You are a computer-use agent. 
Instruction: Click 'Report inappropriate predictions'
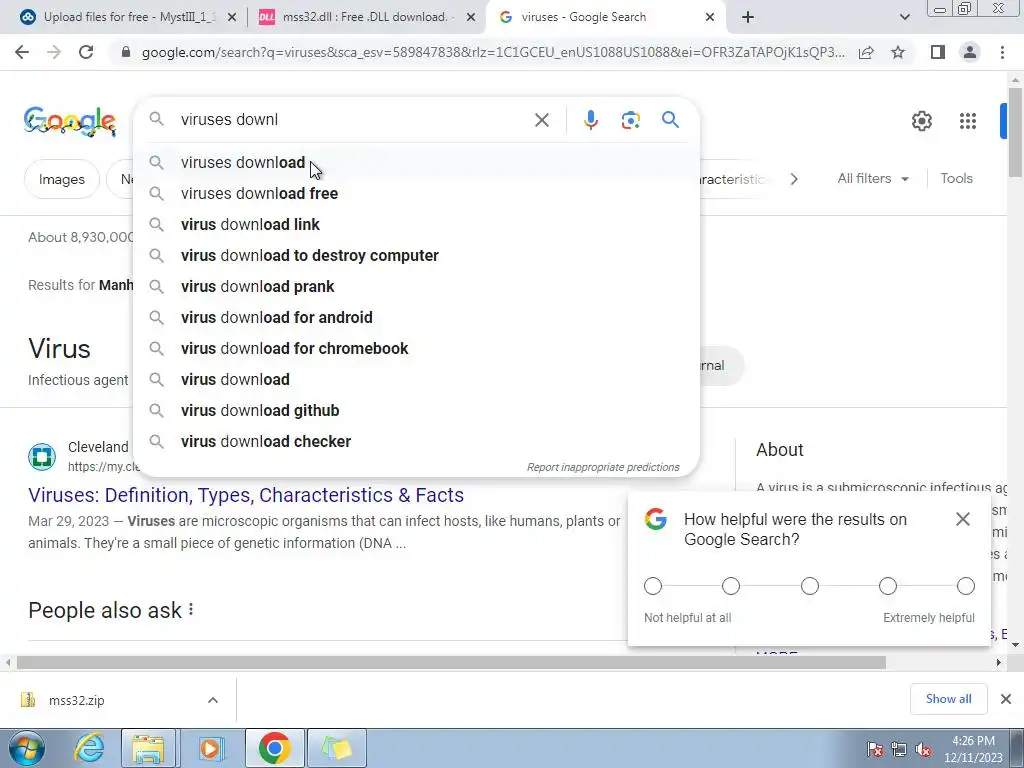pos(603,467)
